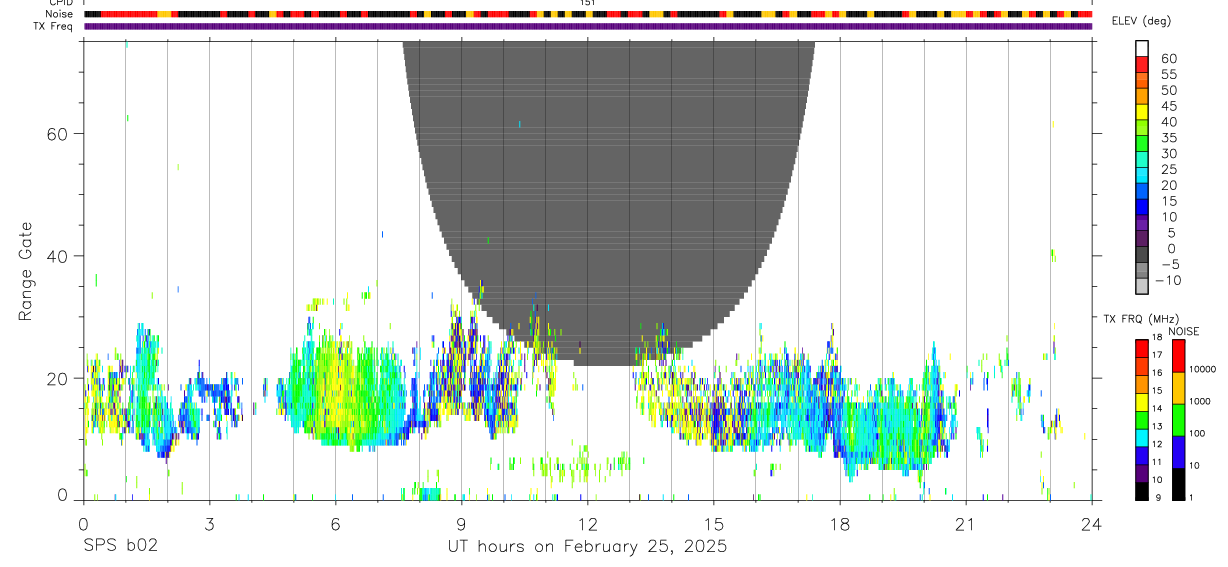Click 'UT hours on February 25, 2025' axis title

pos(586,547)
